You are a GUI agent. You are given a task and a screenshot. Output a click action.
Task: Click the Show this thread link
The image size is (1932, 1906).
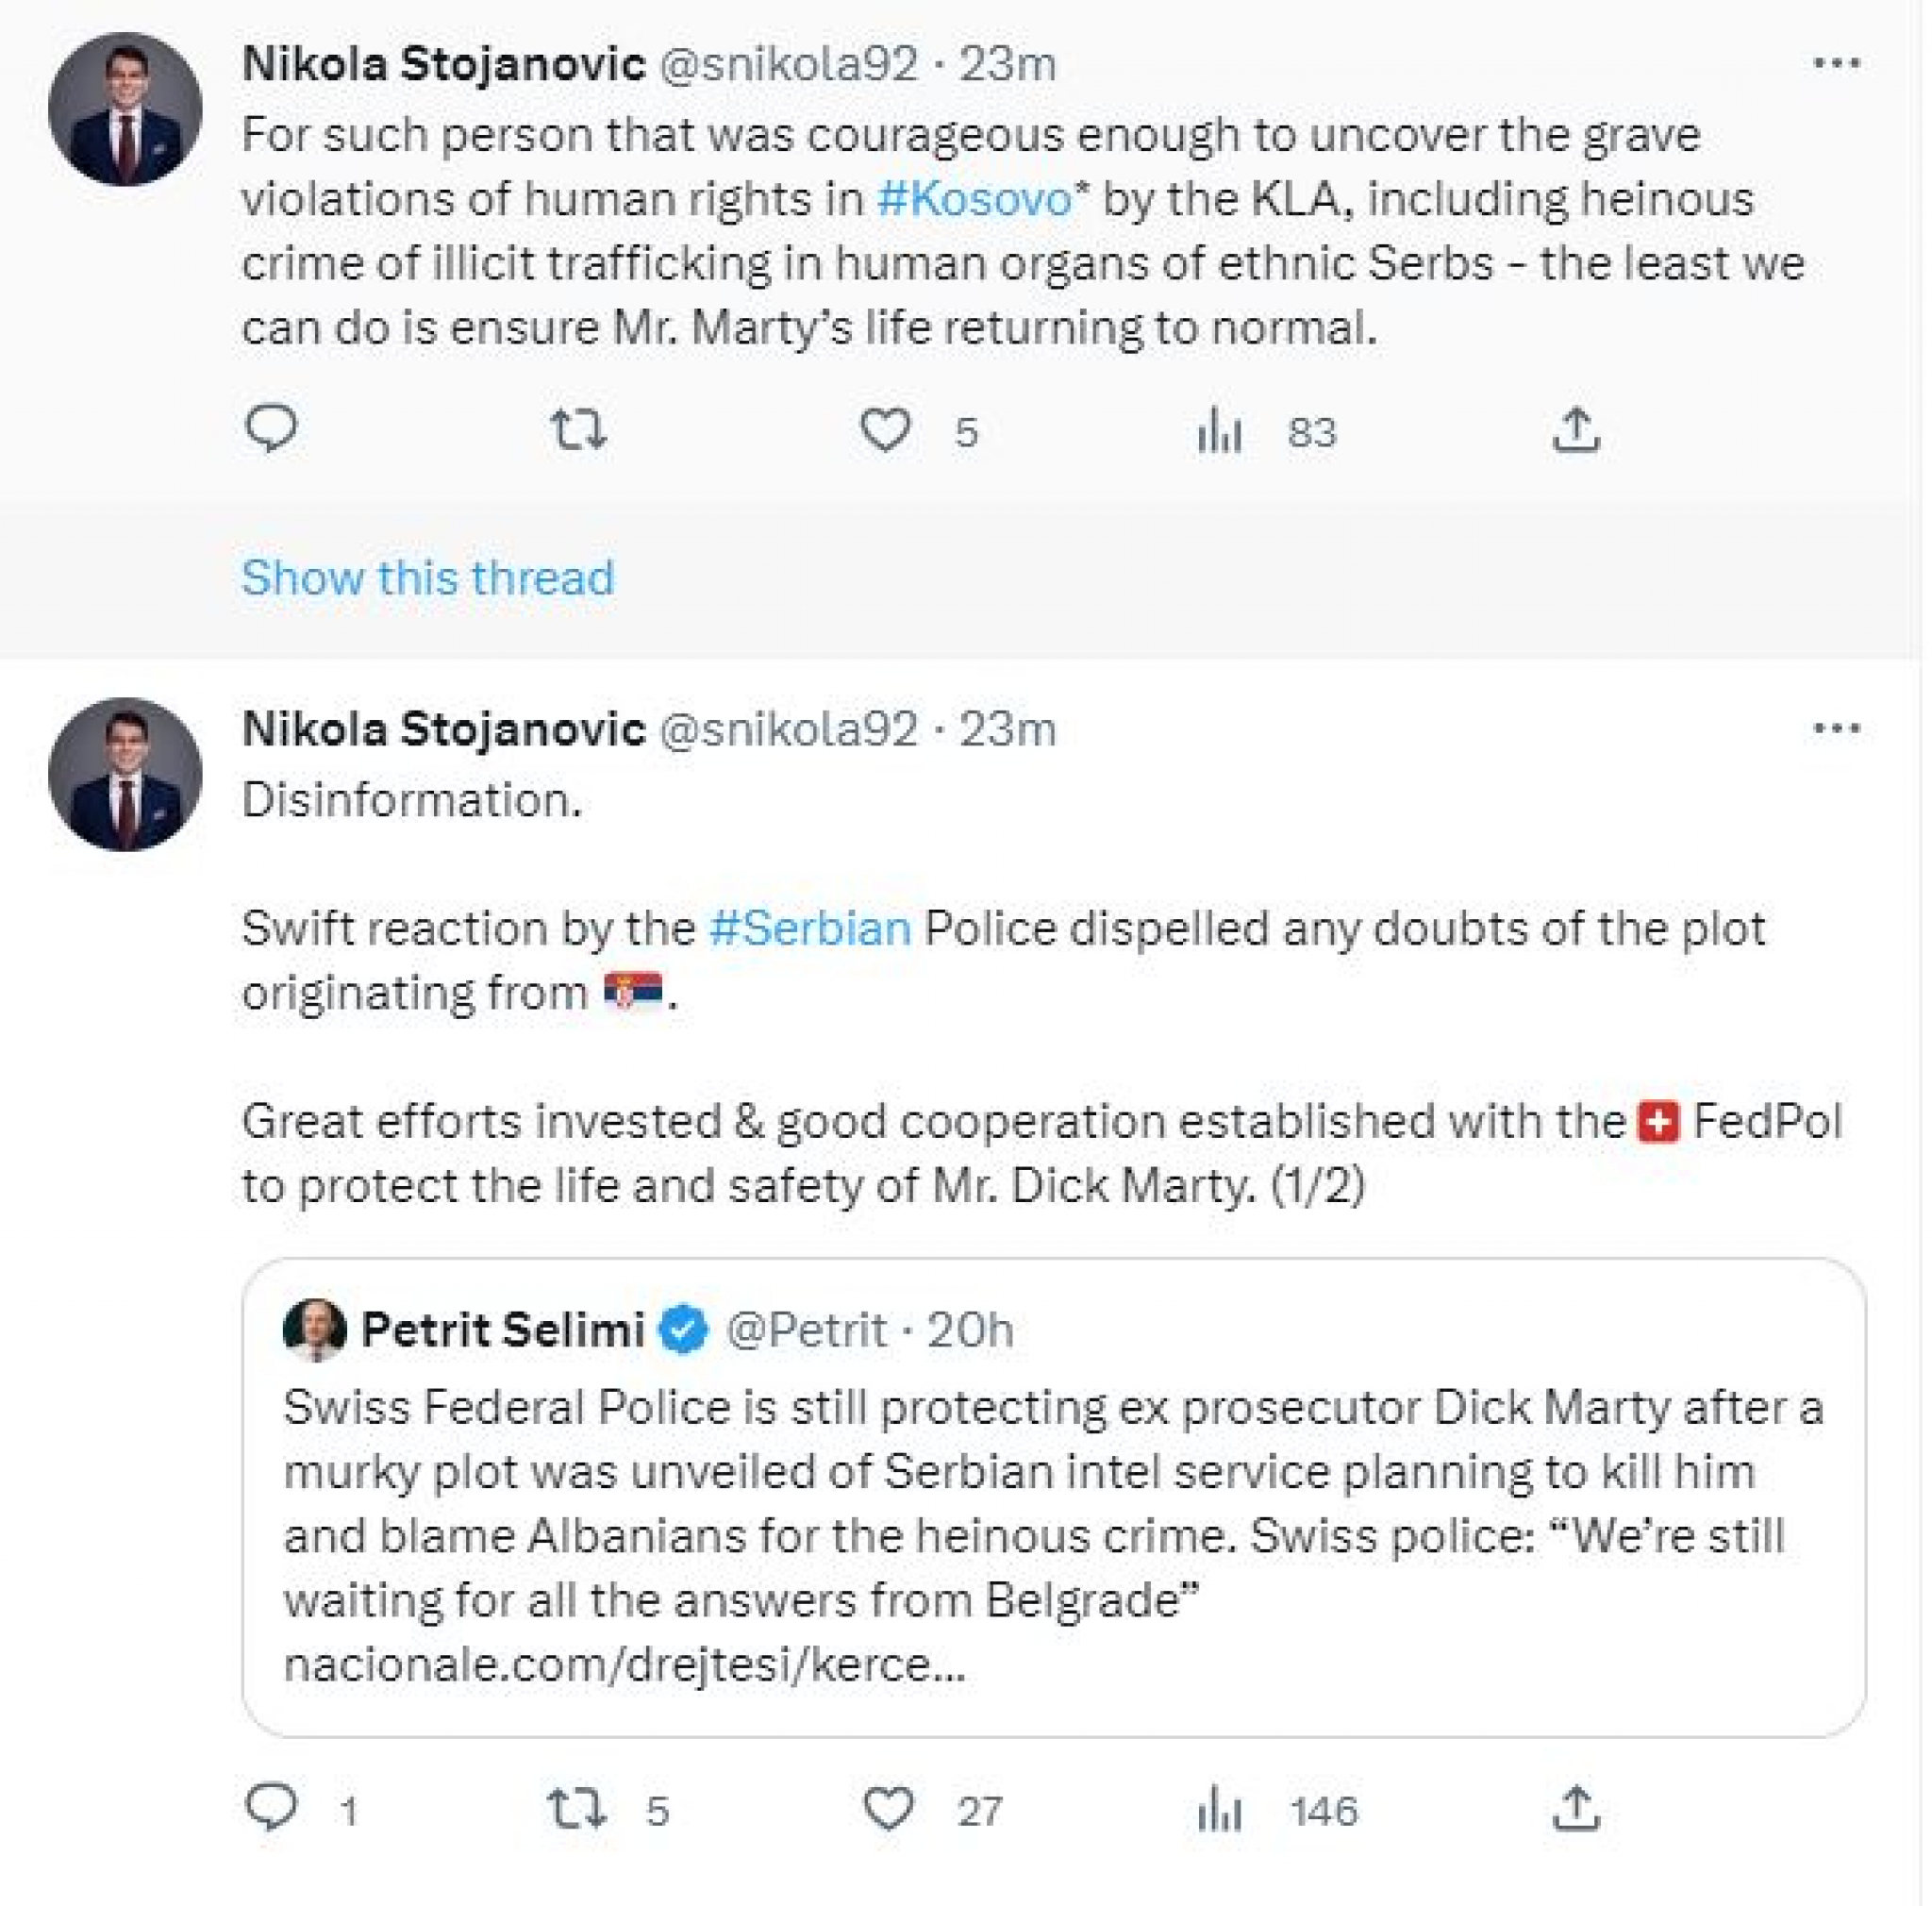[x=428, y=578]
